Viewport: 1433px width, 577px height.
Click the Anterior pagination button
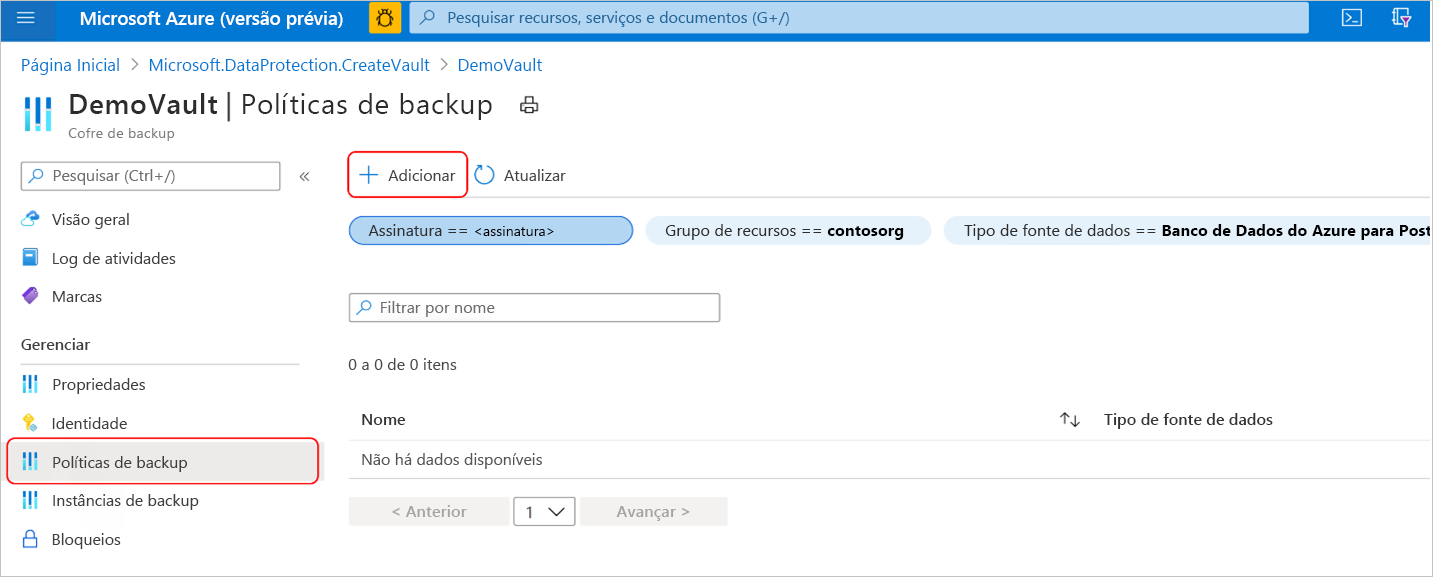pos(429,511)
